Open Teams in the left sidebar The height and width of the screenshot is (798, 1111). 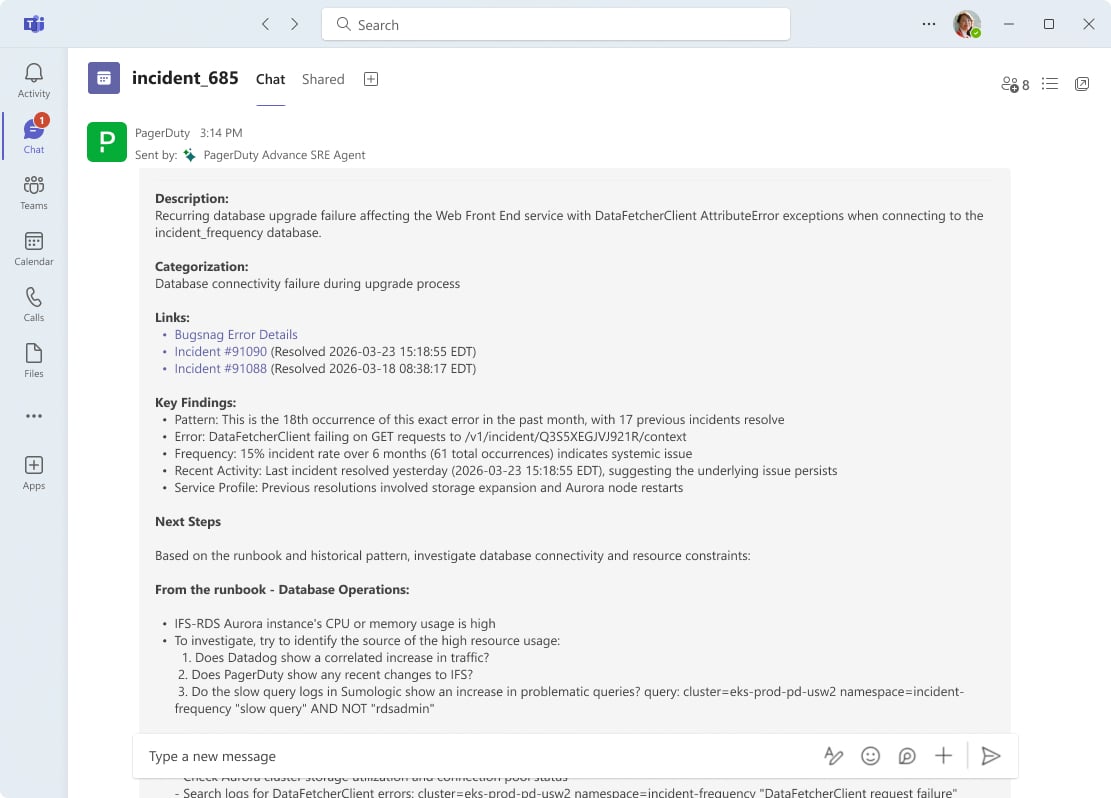click(33, 193)
